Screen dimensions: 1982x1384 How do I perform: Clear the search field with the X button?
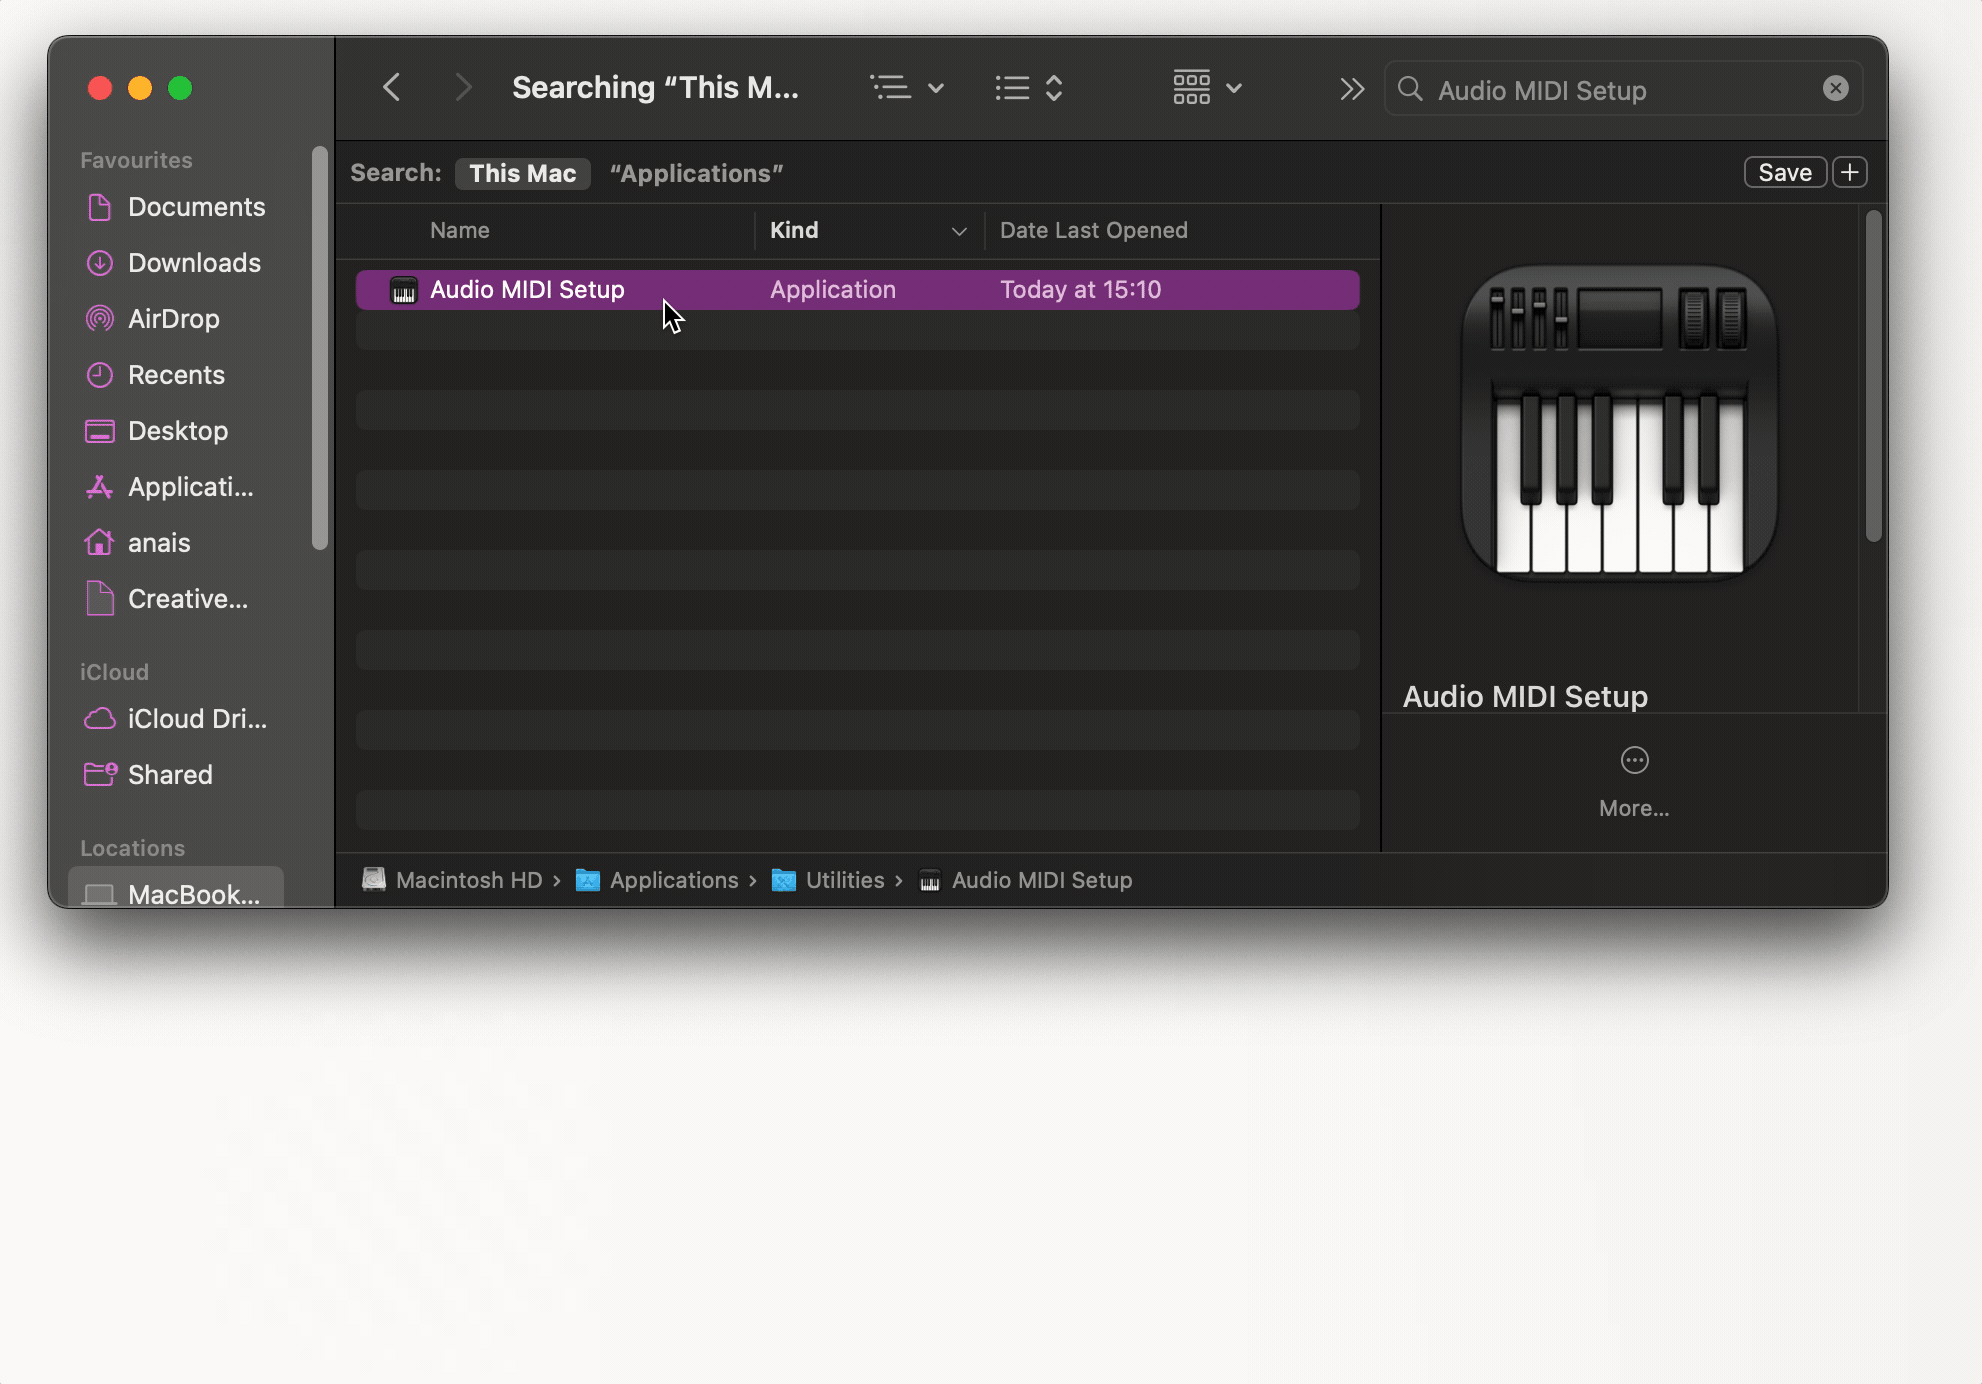pos(1835,89)
